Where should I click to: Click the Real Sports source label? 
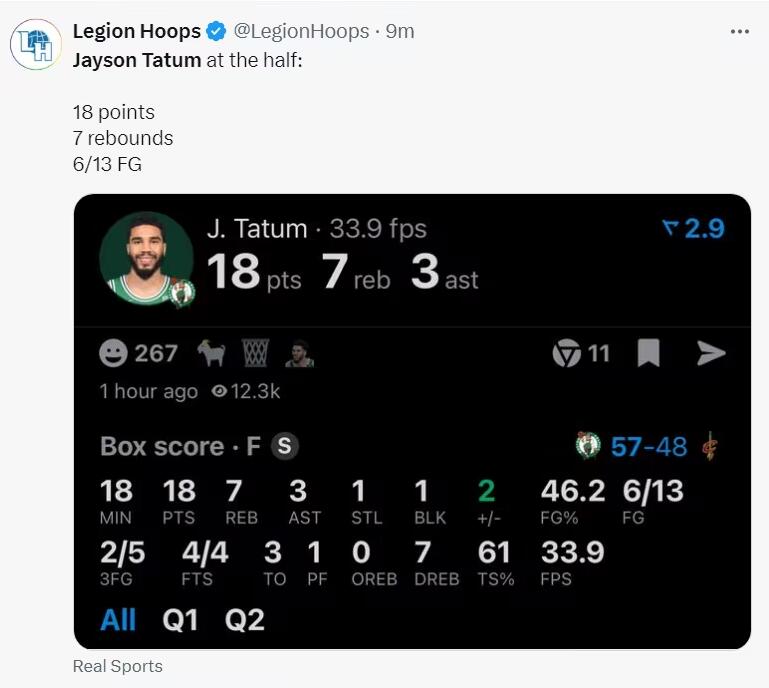pos(117,666)
